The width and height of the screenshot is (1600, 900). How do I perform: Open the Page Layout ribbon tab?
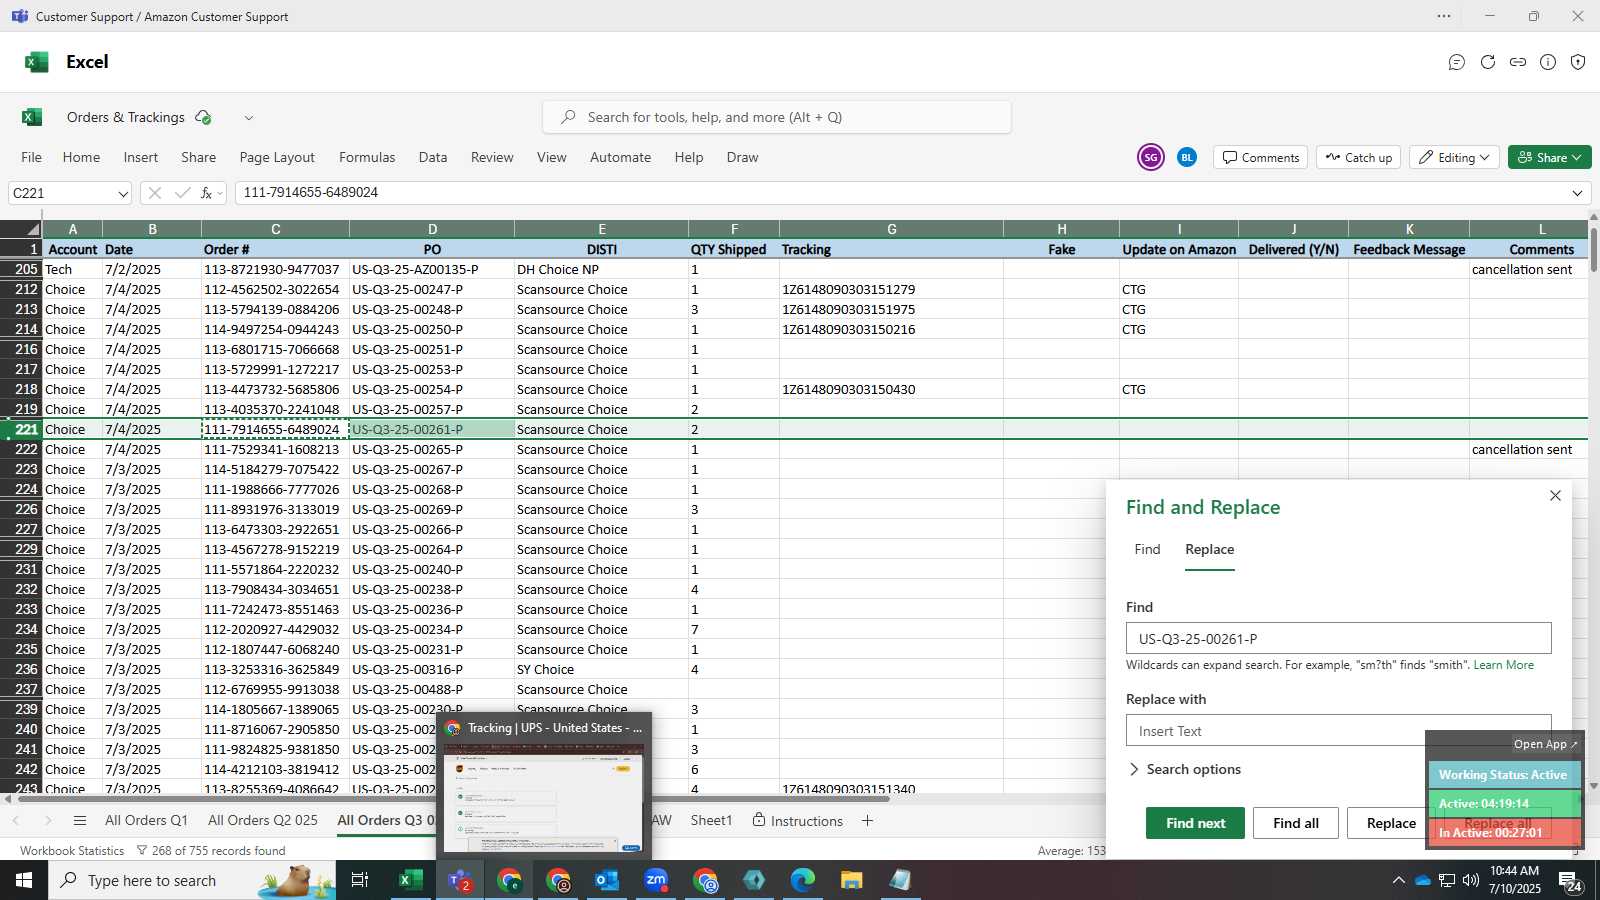tap(277, 157)
